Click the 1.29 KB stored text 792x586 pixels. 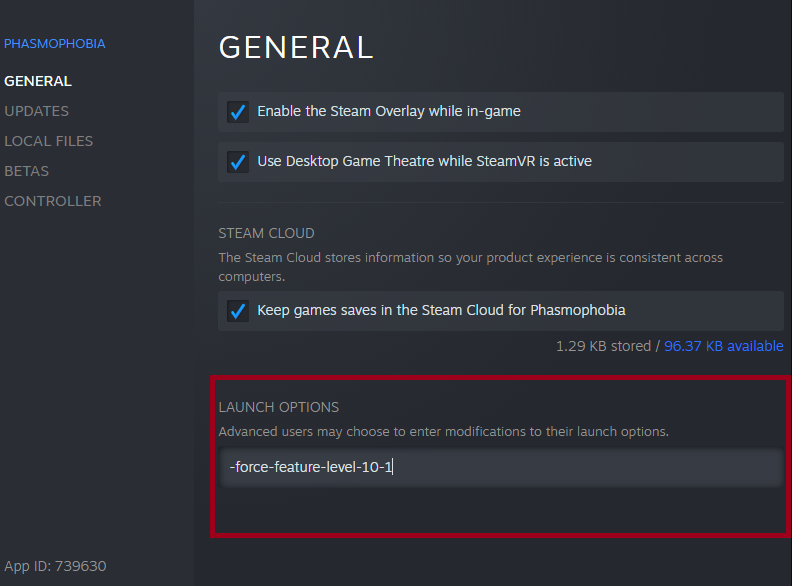(x=602, y=346)
